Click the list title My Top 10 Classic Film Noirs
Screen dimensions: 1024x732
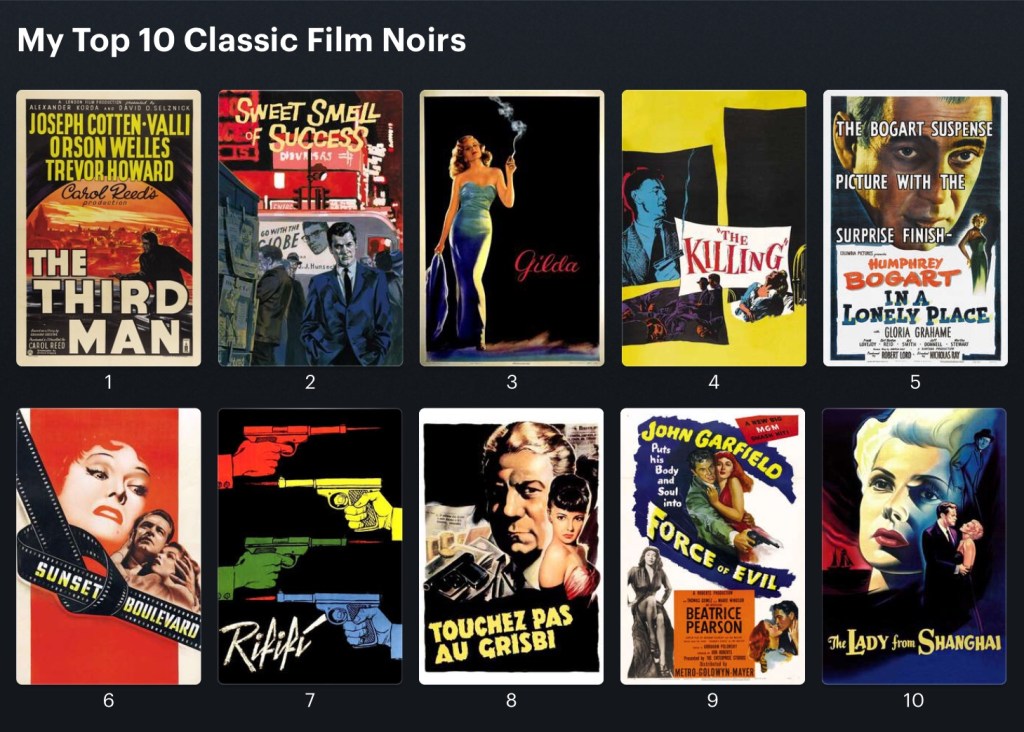pos(242,40)
